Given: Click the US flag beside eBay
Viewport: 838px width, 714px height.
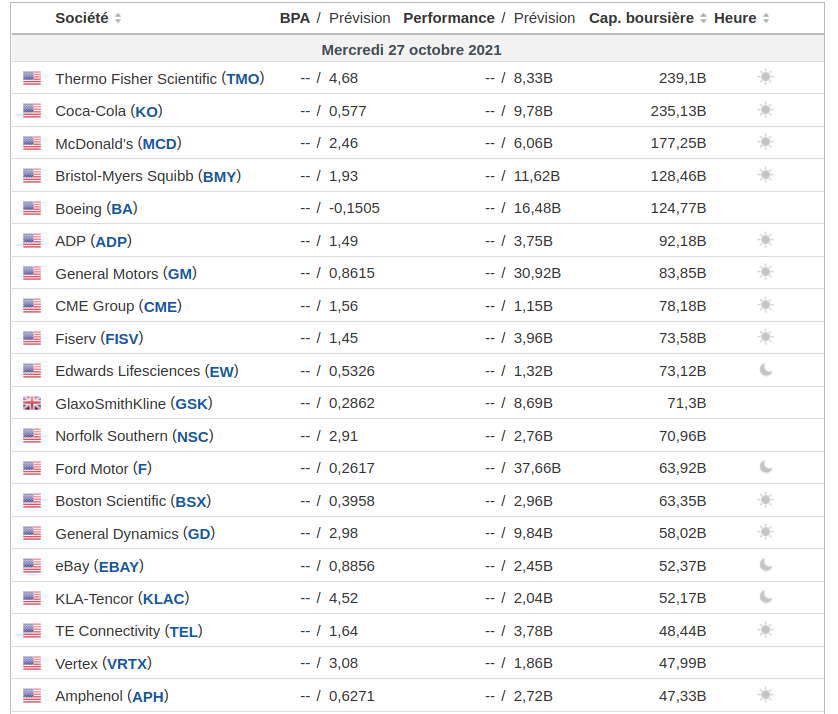Looking at the screenshot, I should [32, 566].
